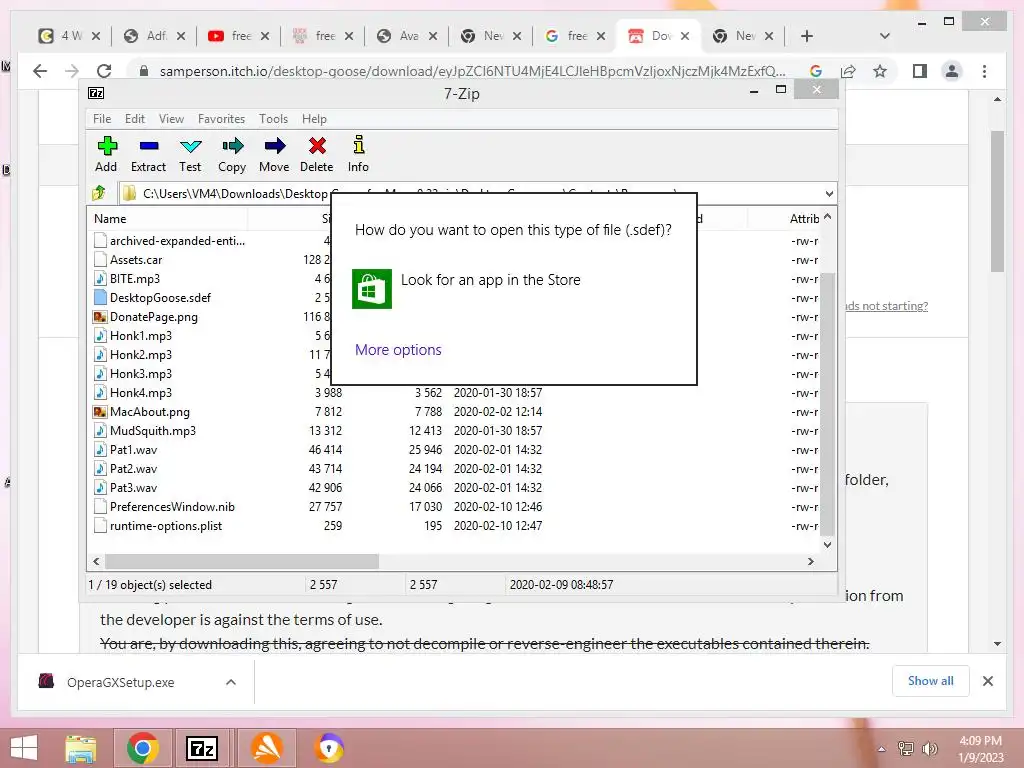Open the OperaGXSetup.exe download item

point(121,682)
